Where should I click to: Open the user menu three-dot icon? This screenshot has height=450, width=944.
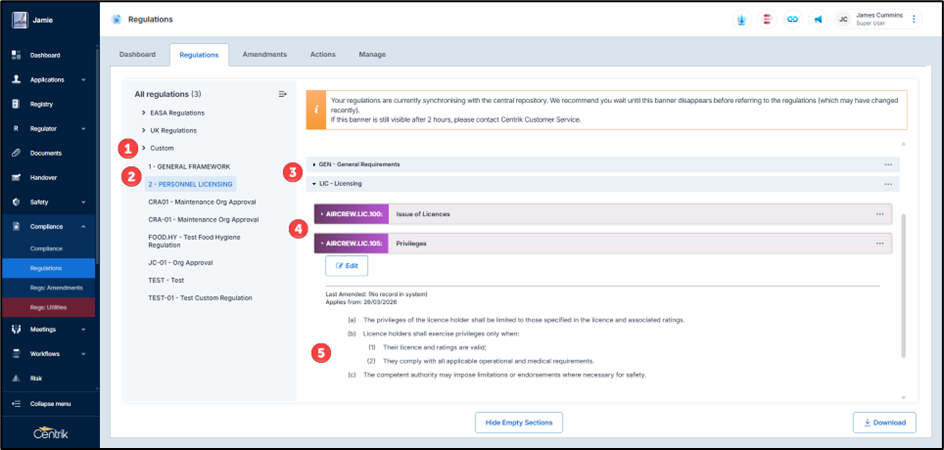[913, 19]
